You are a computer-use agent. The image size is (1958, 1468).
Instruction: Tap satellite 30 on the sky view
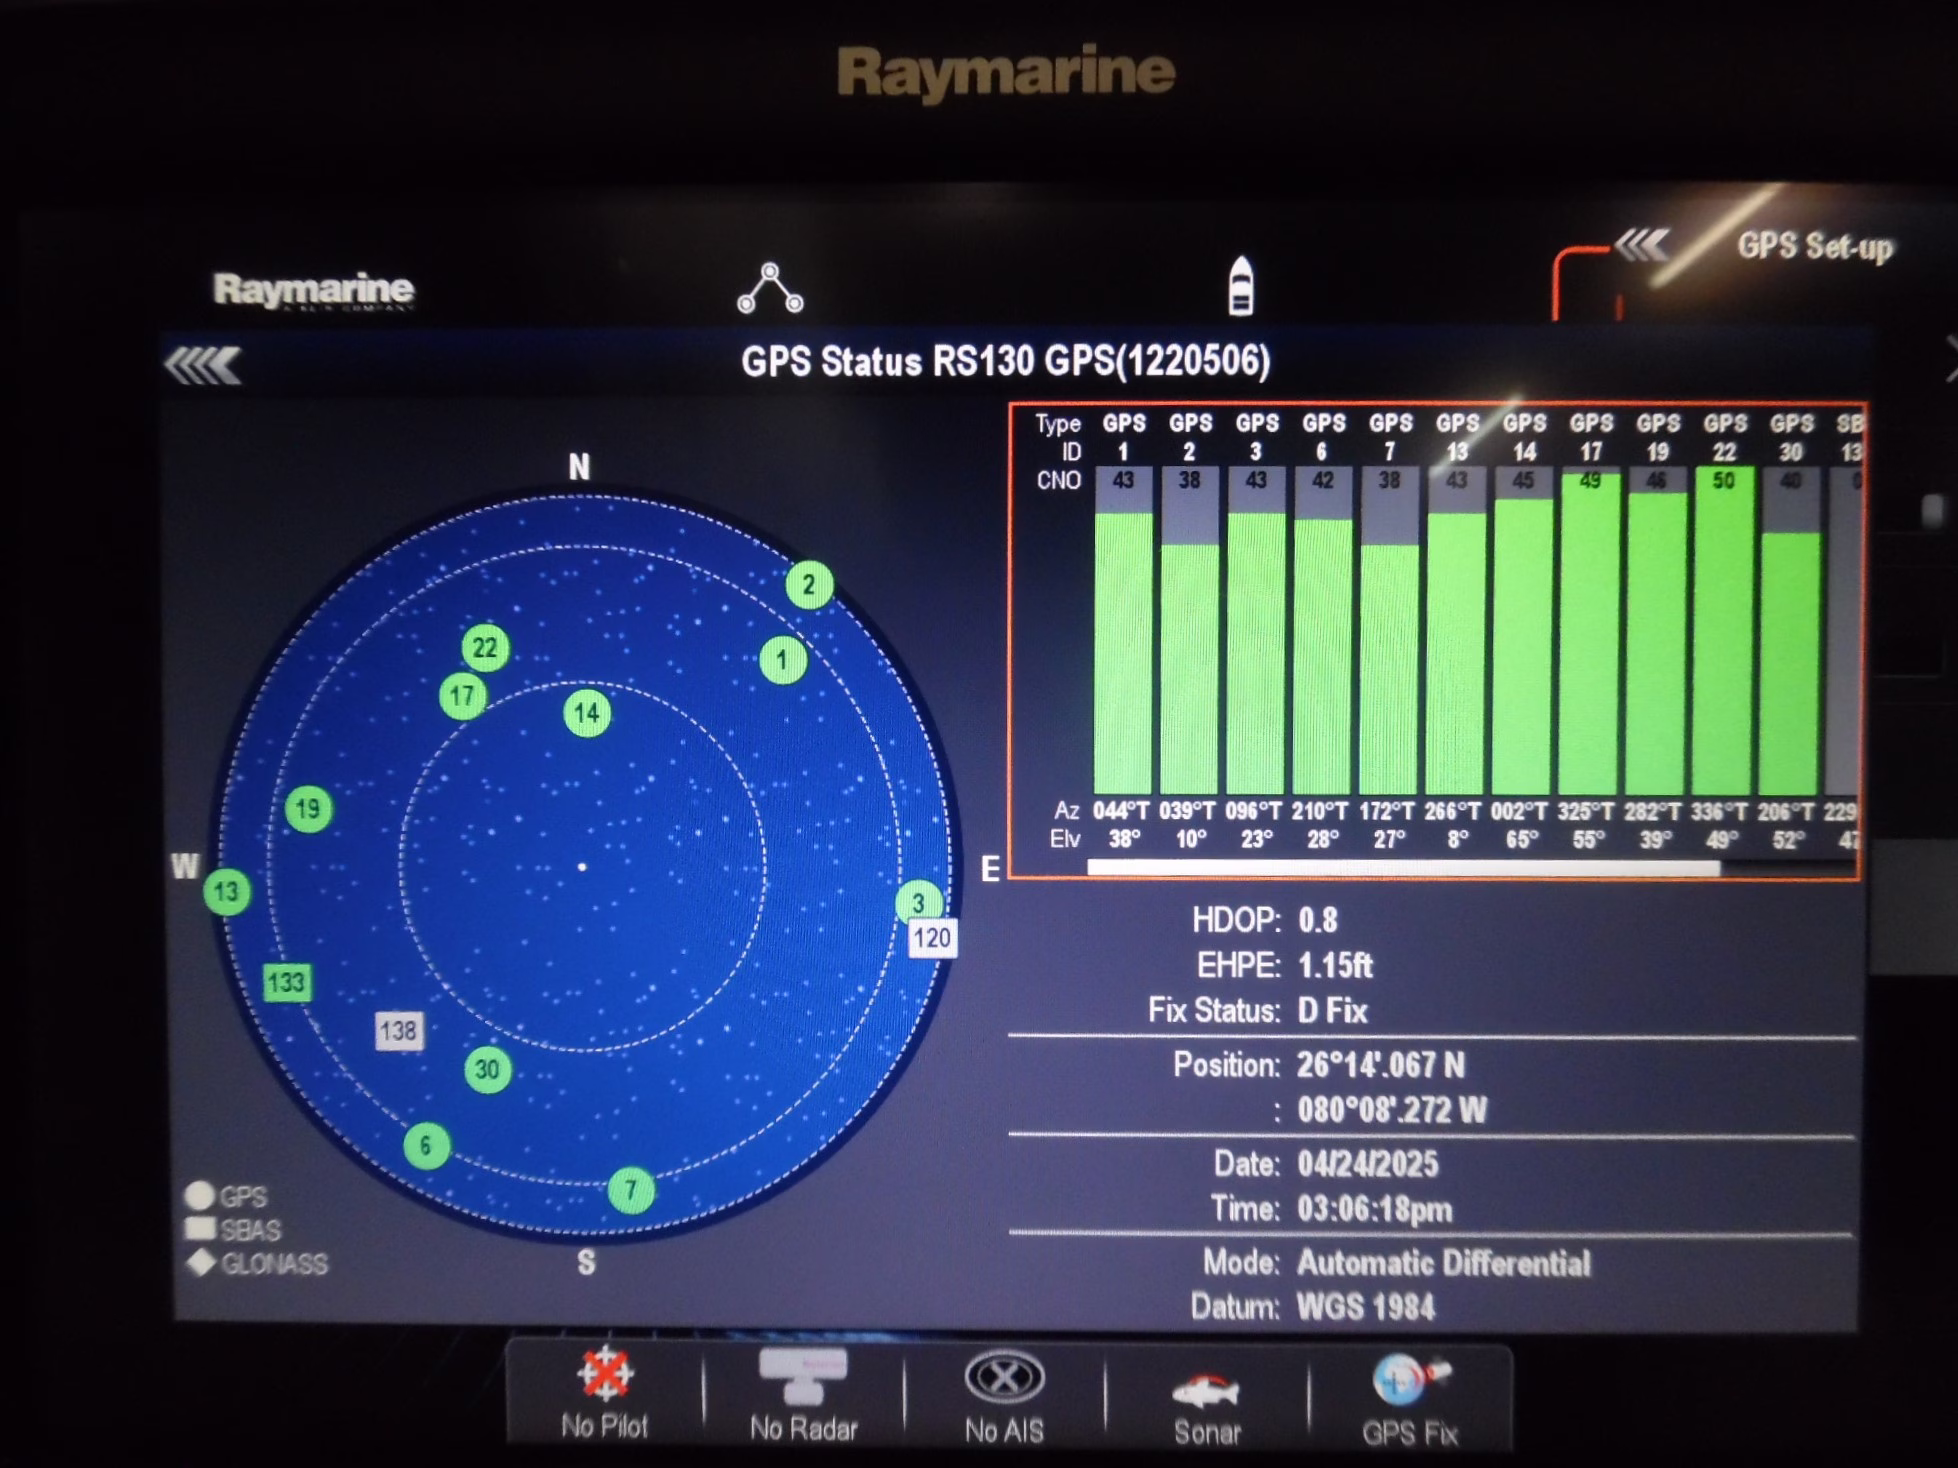(x=487, y=1070)
